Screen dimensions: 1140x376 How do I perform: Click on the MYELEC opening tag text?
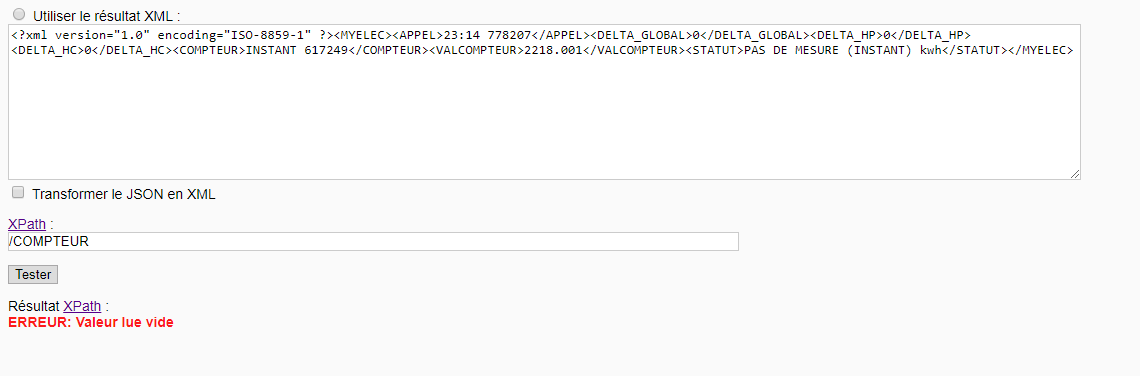363,35
